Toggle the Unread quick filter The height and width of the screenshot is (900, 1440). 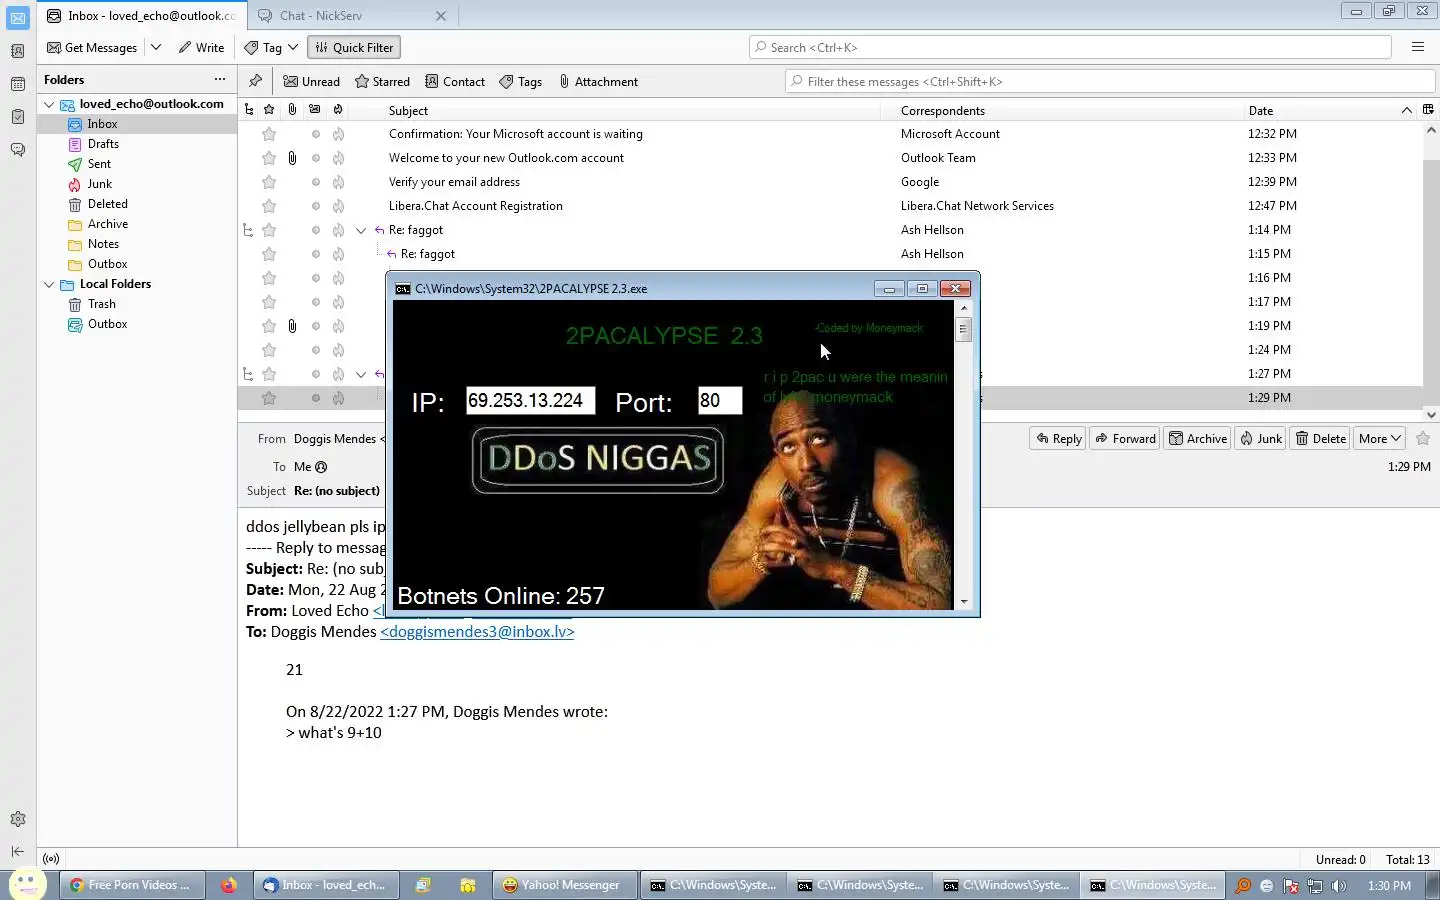click(x=312, y=82)
